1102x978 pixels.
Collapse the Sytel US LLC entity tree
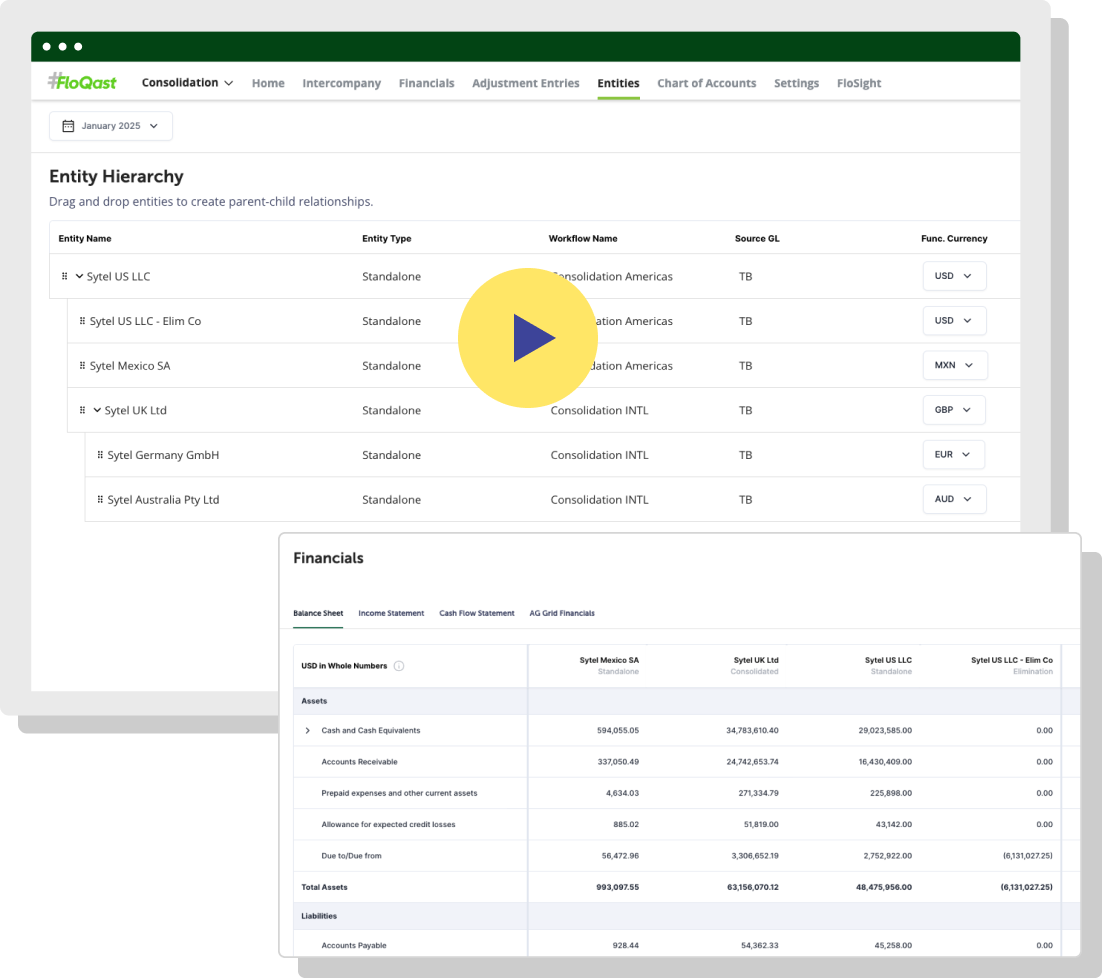coord(79,276)
